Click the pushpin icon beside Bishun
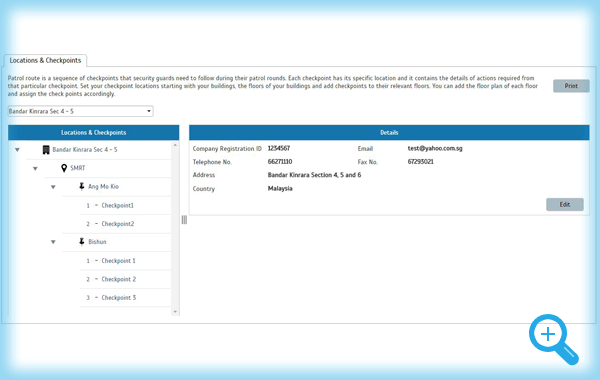The image size is (600, 380). 82,241
